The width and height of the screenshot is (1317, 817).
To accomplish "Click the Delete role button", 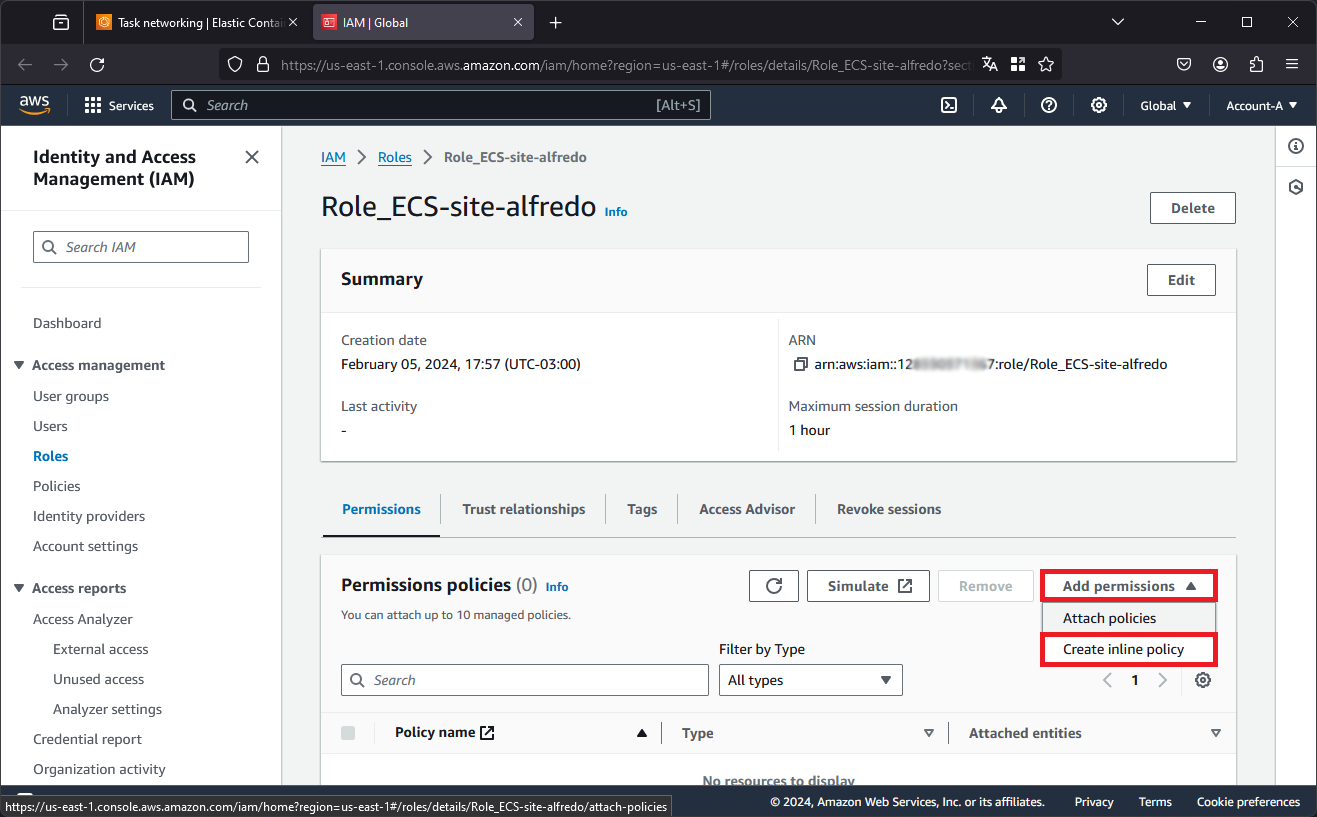I will [x=1193, y=208].
